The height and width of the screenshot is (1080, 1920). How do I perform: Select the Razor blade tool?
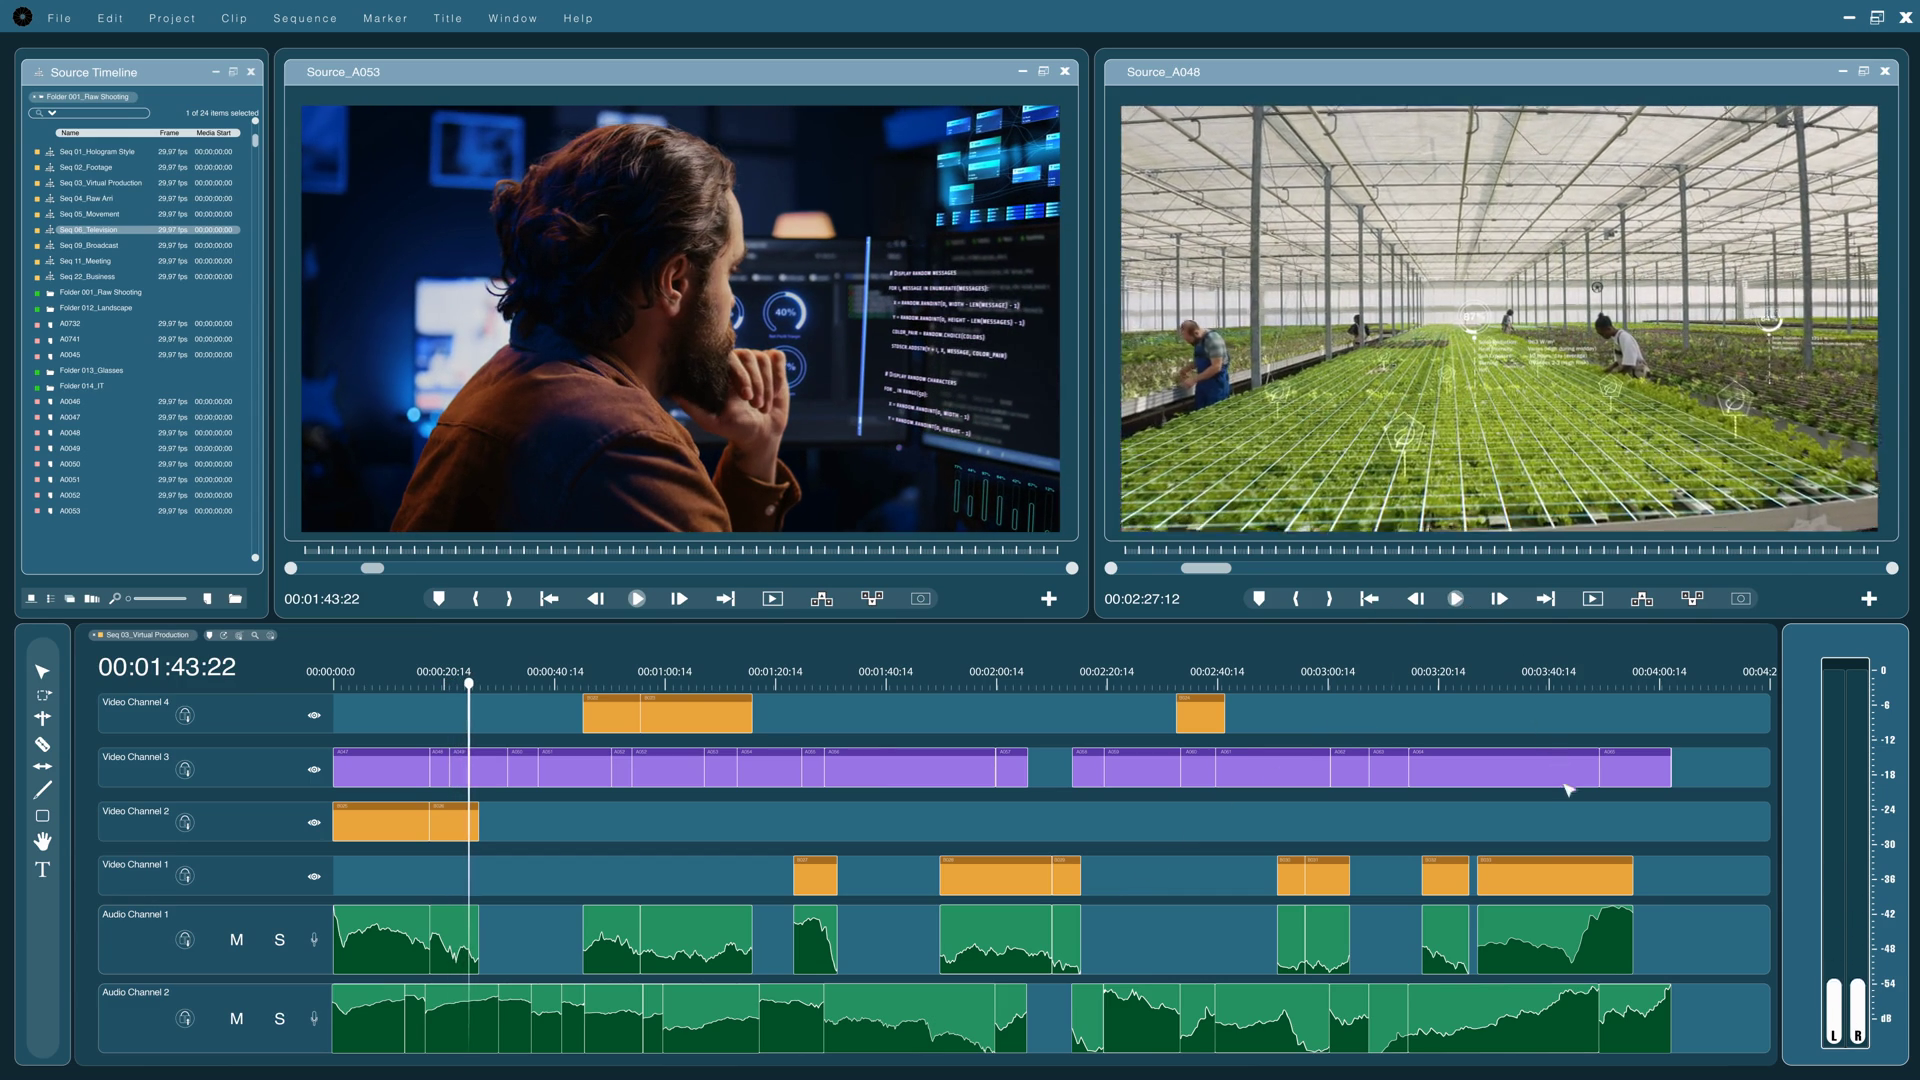pyautogui.click(x=42, y=744)
